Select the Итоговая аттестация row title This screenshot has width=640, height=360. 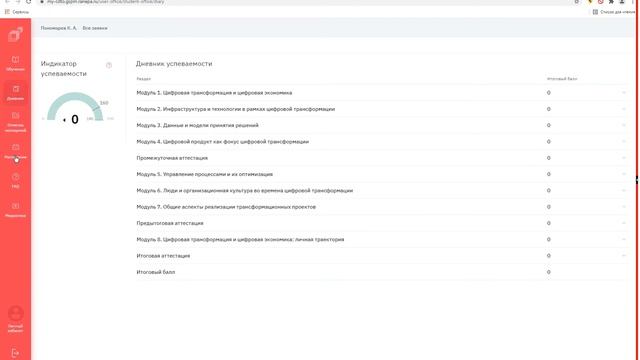coord(163,256)
